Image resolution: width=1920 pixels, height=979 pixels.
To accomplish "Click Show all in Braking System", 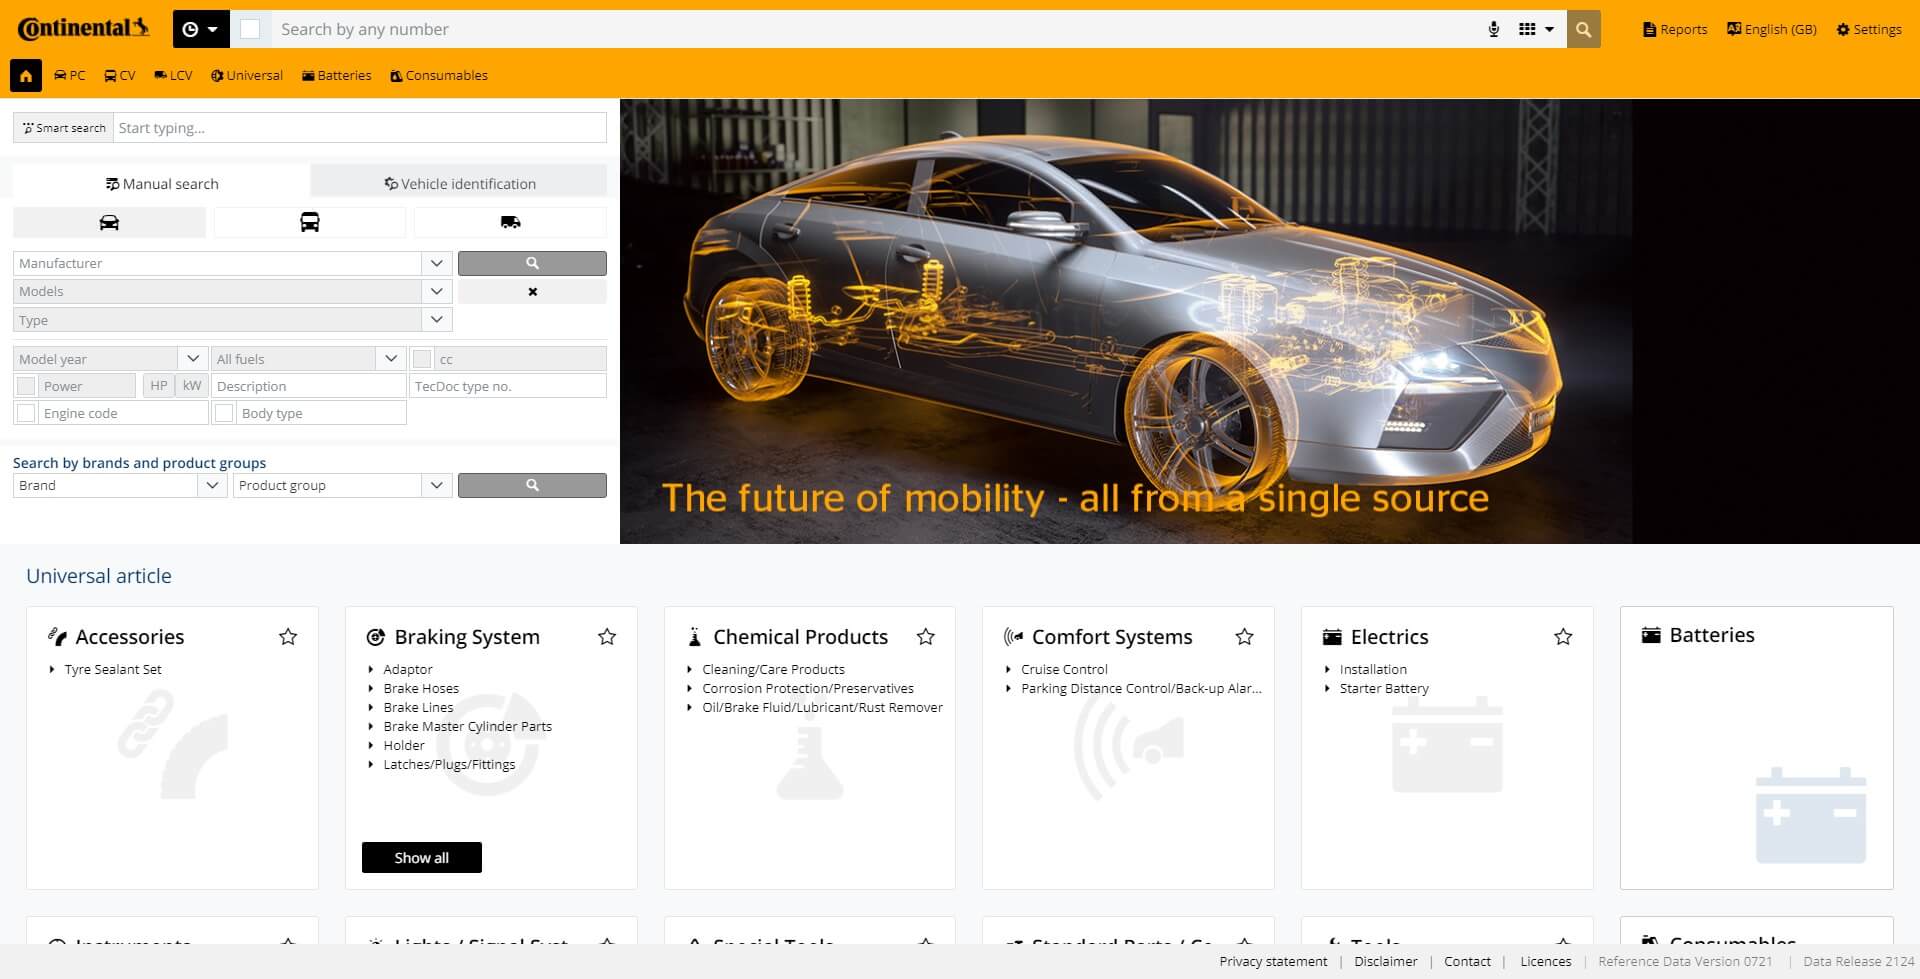I will (x=421, y=857).
